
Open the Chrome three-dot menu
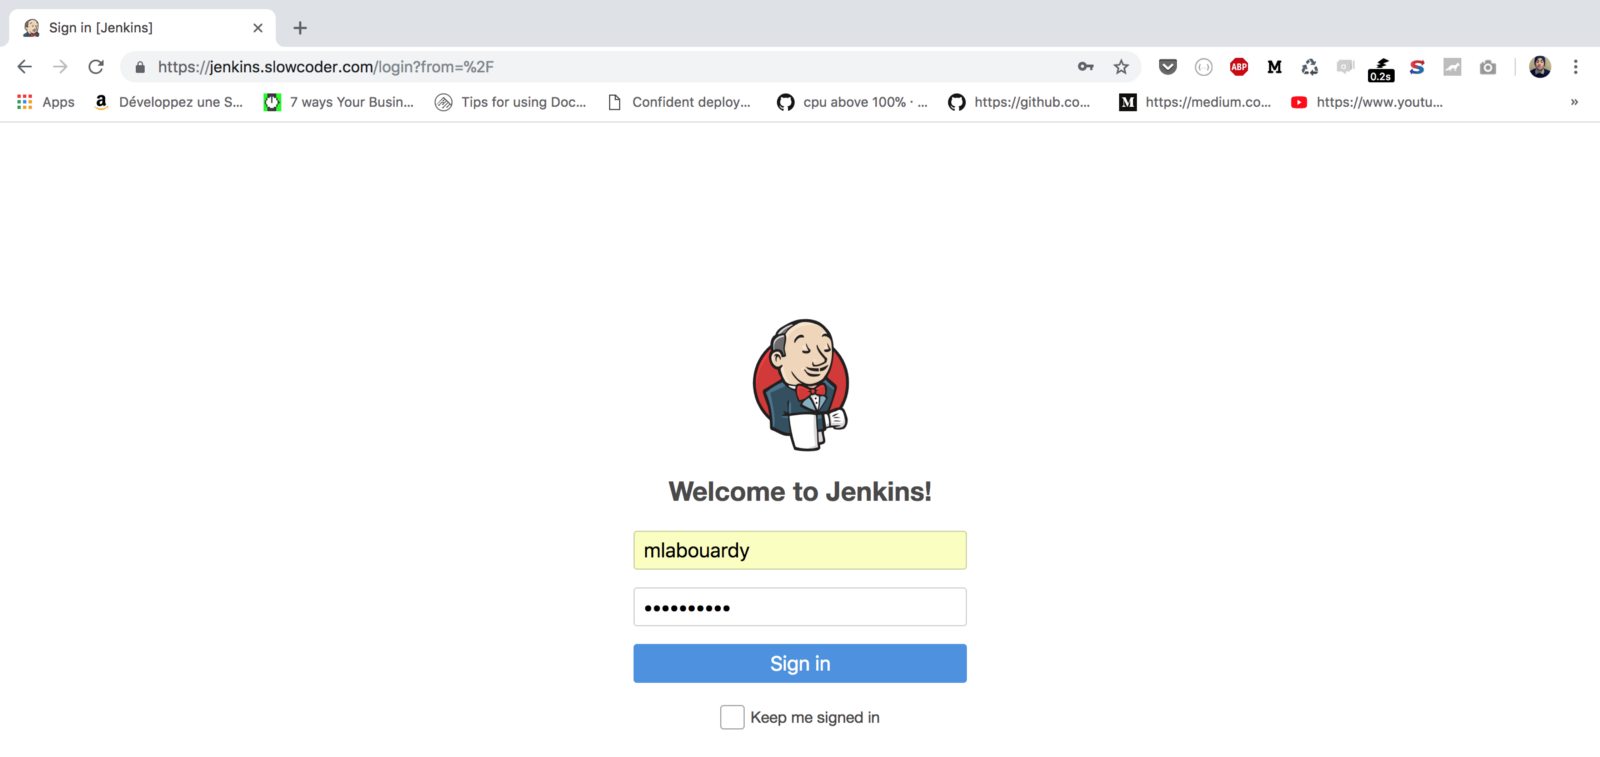tap(1575, 67)
